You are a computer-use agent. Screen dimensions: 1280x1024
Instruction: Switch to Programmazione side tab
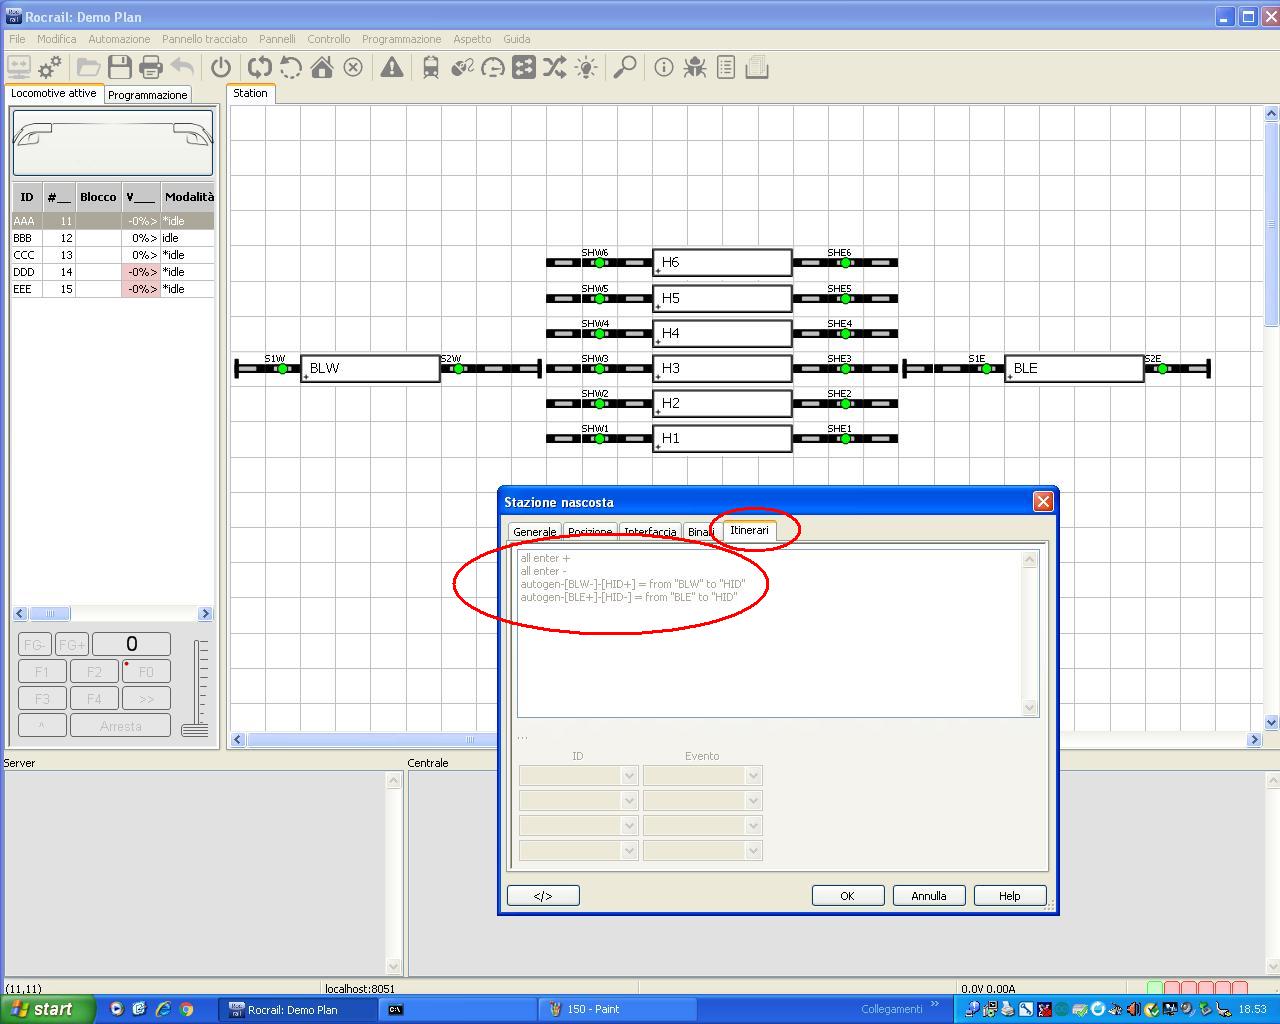pyautogui.click(x=148, y=95)
